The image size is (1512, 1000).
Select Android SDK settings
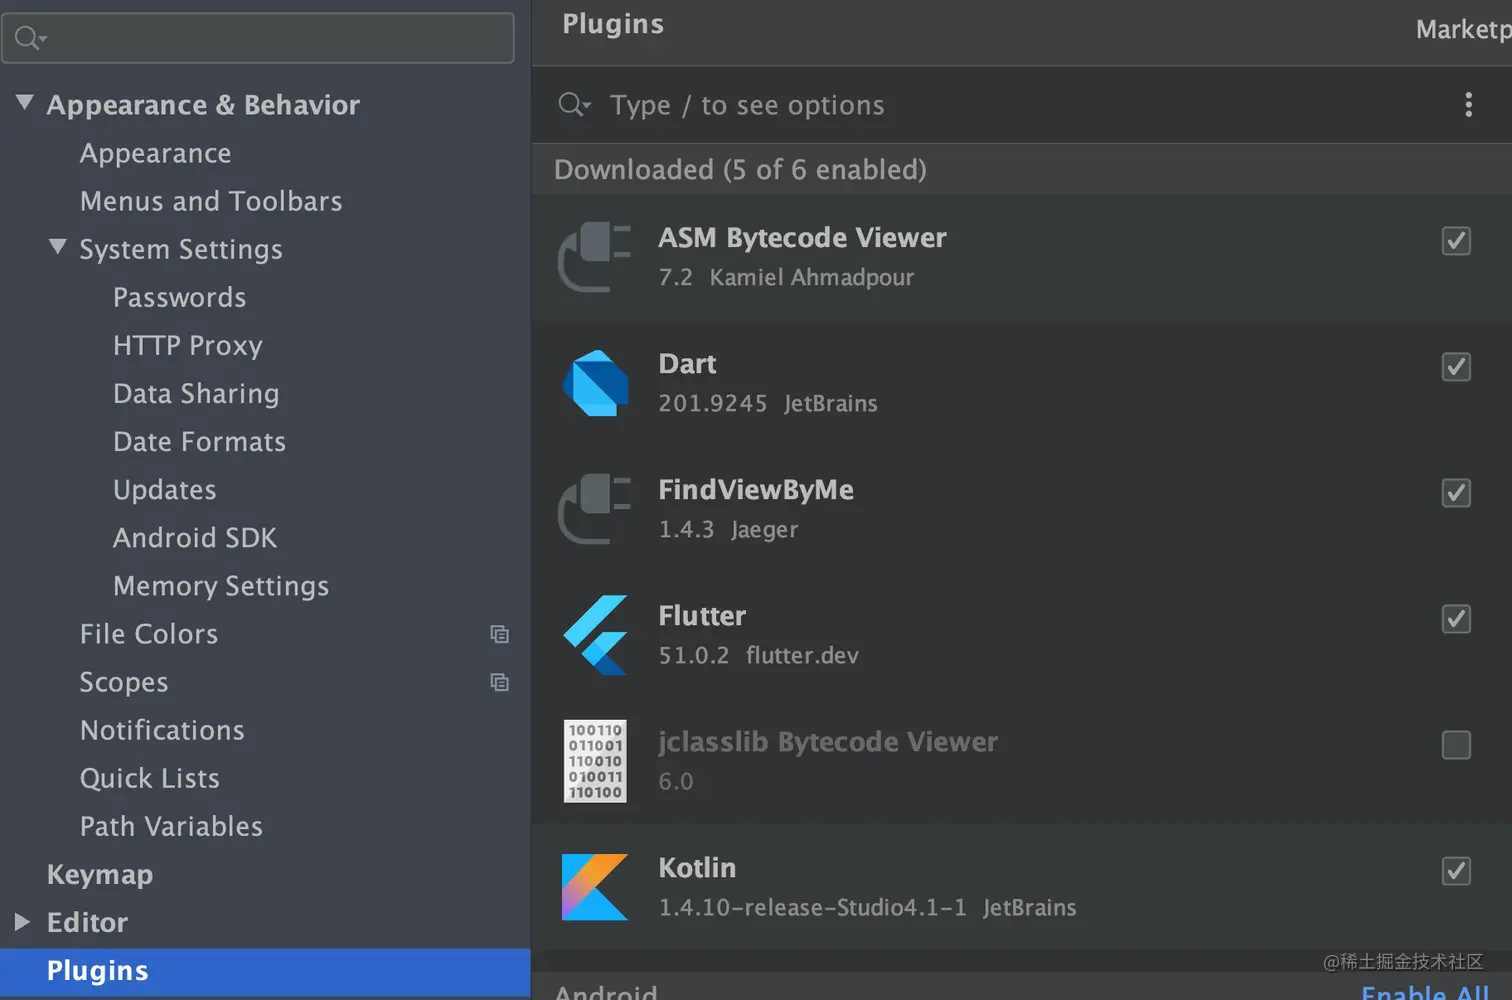tap(195, 537)
